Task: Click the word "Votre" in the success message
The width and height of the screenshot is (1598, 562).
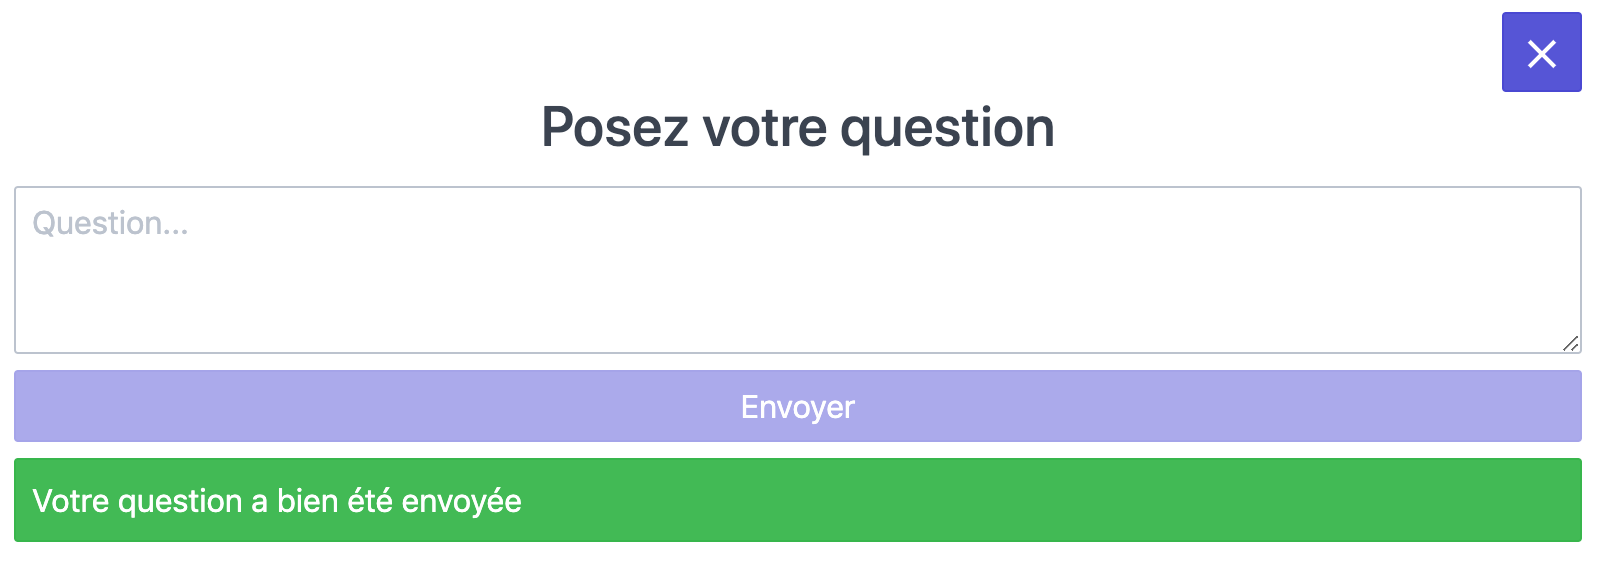Action: click(70, 501)
